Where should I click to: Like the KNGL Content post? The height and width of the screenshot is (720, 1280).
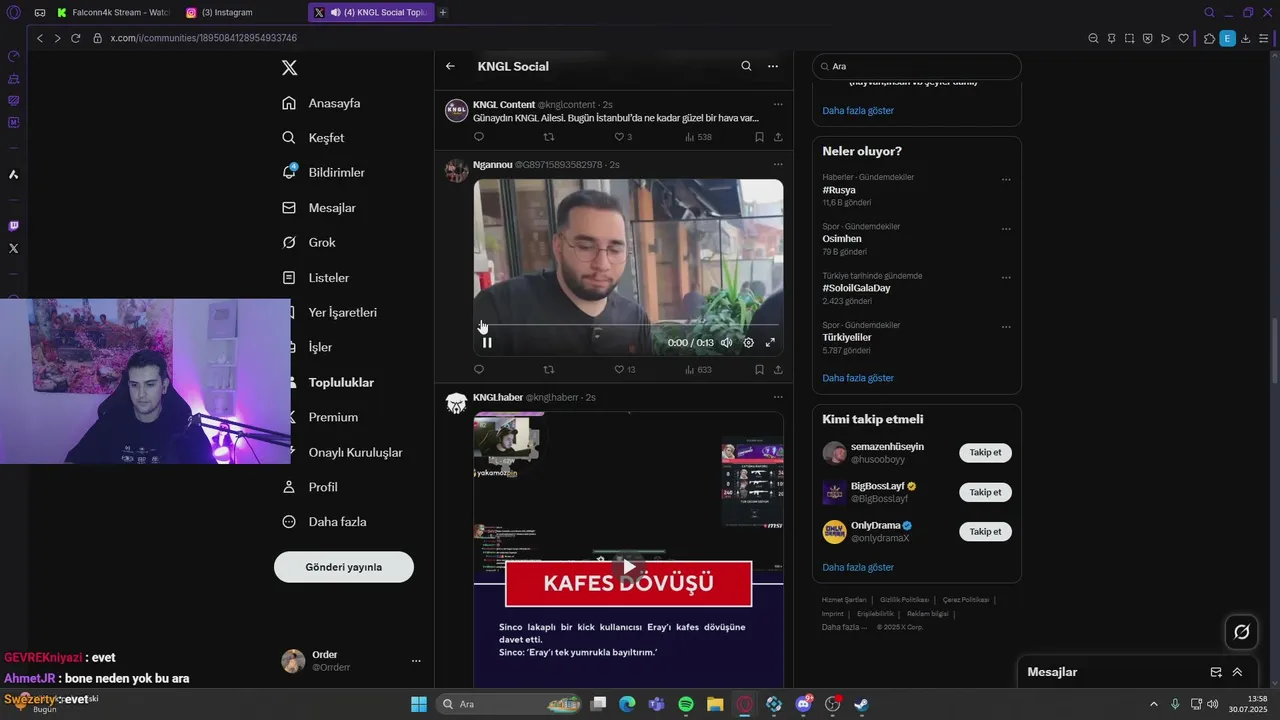pyautogui.click(x=623, y=137)
